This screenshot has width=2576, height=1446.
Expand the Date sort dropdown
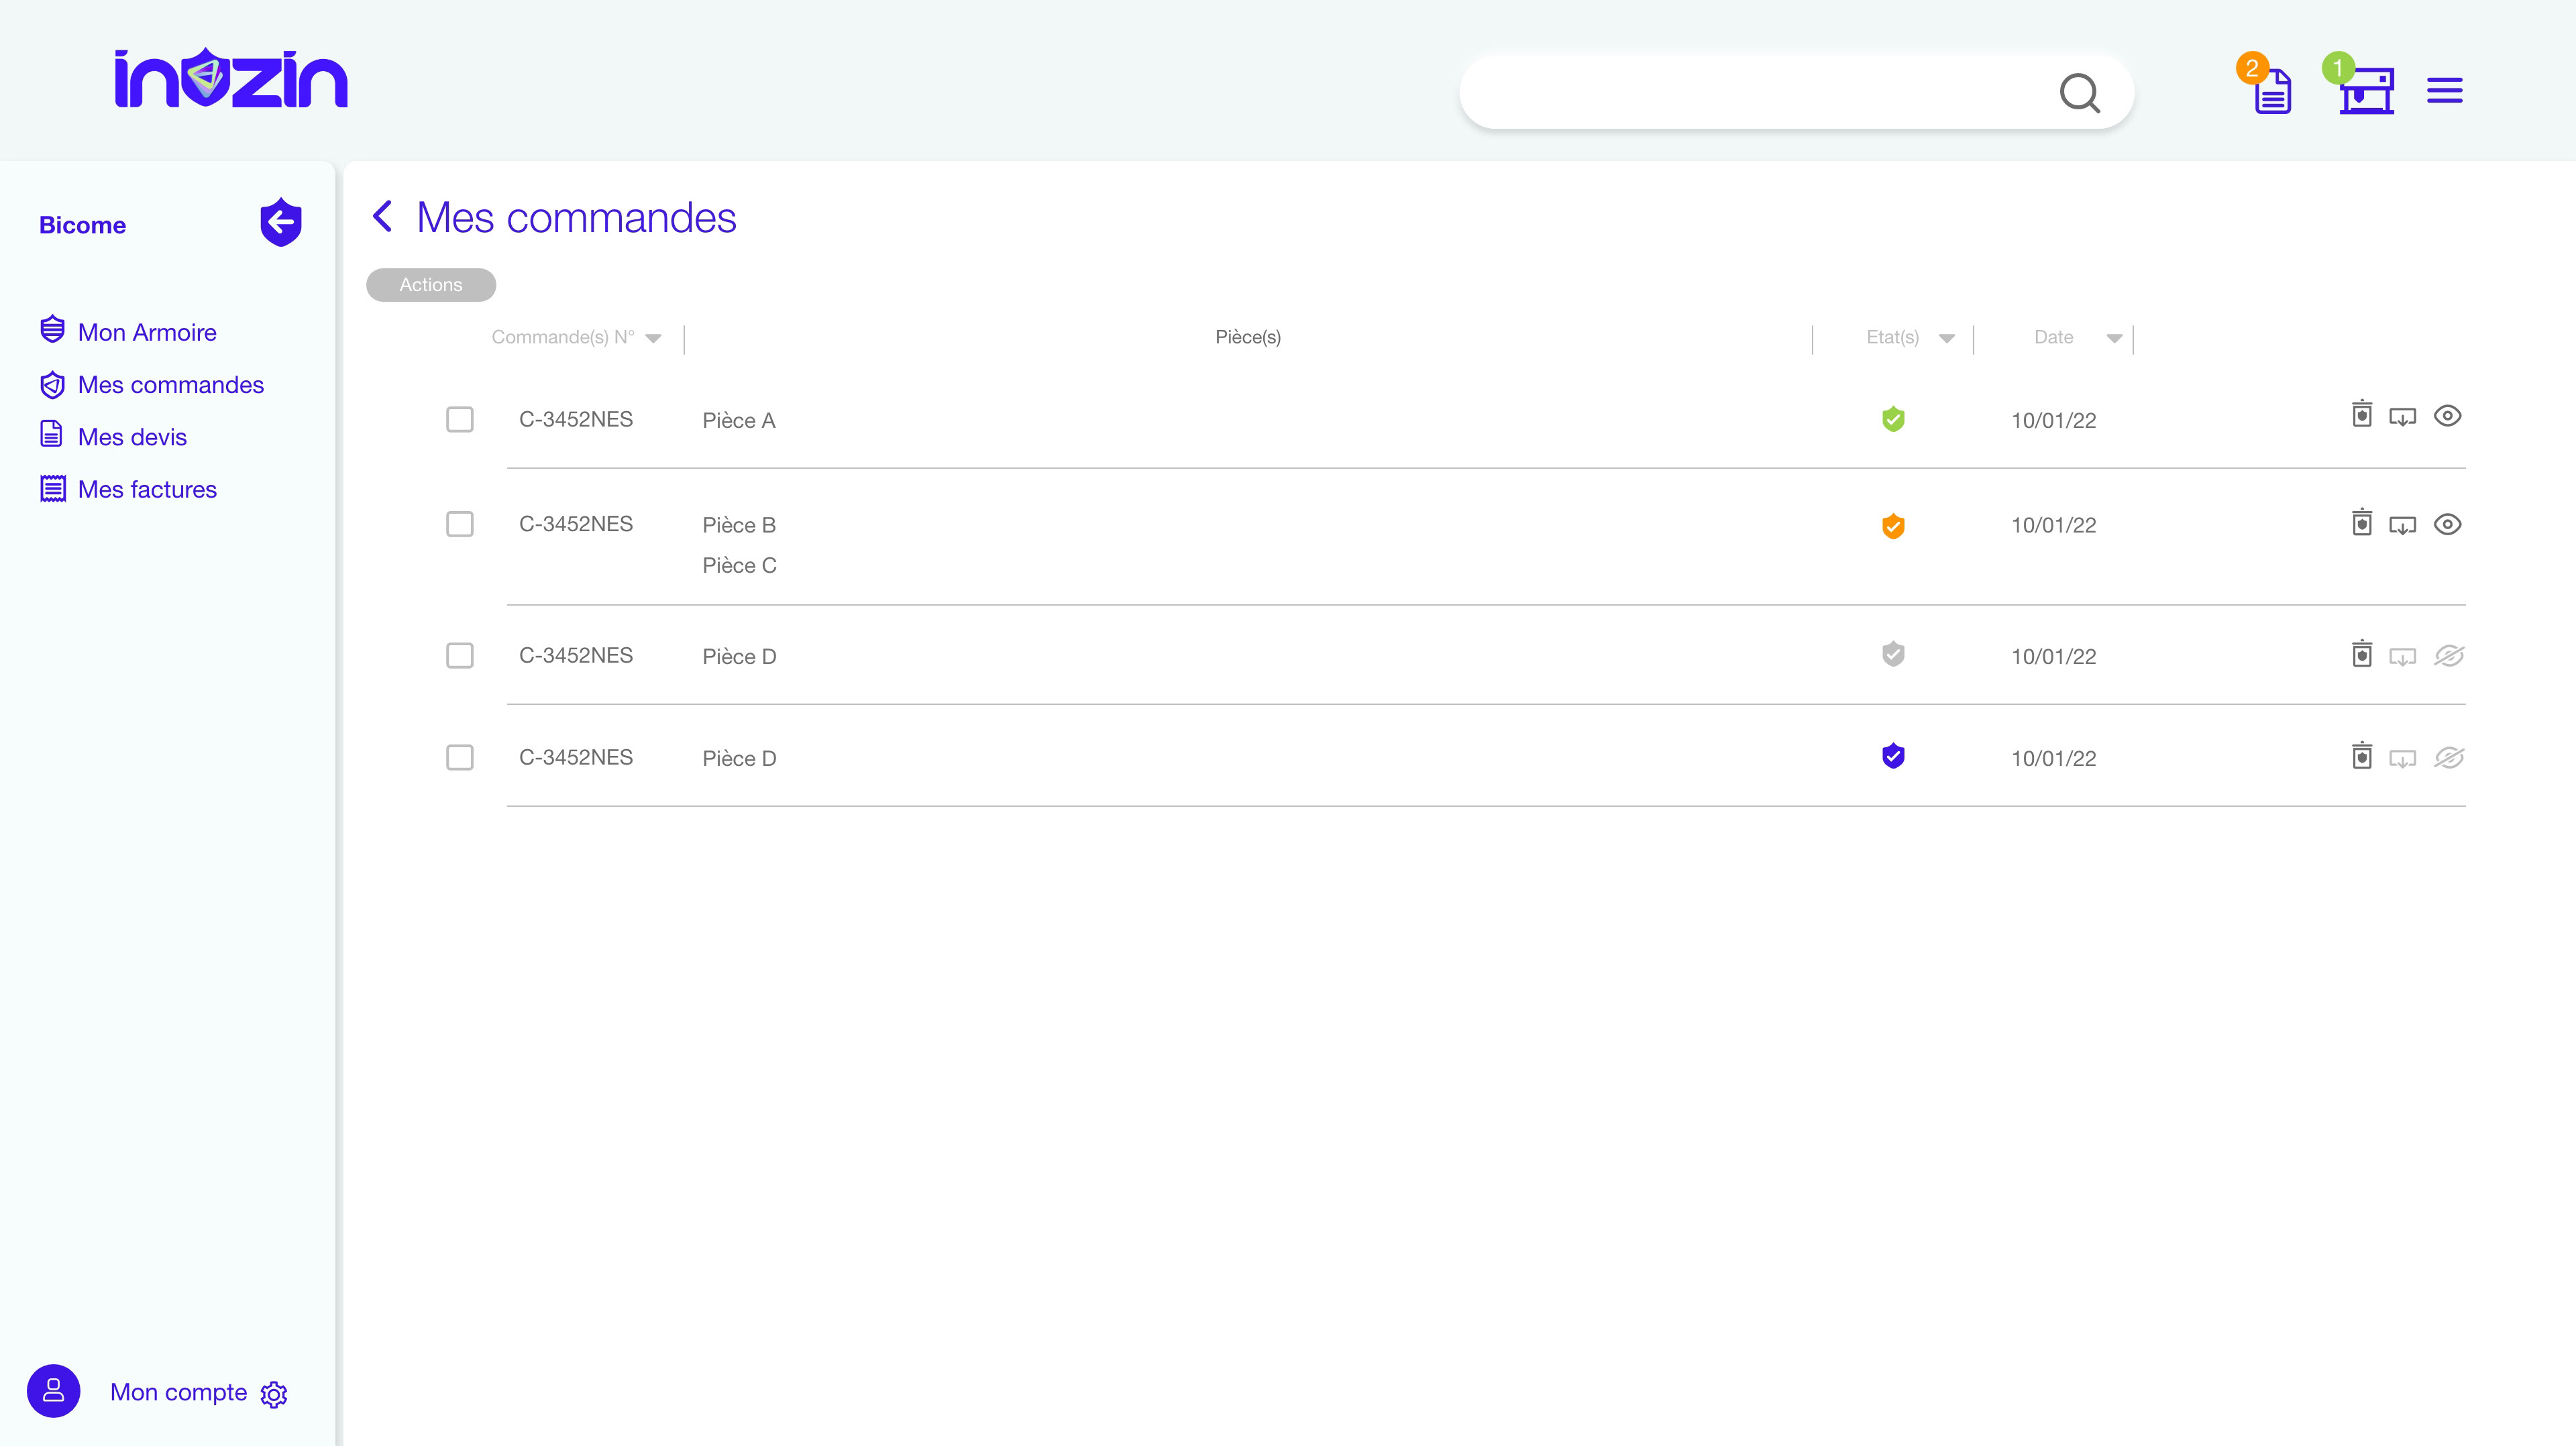point(2114,338)
